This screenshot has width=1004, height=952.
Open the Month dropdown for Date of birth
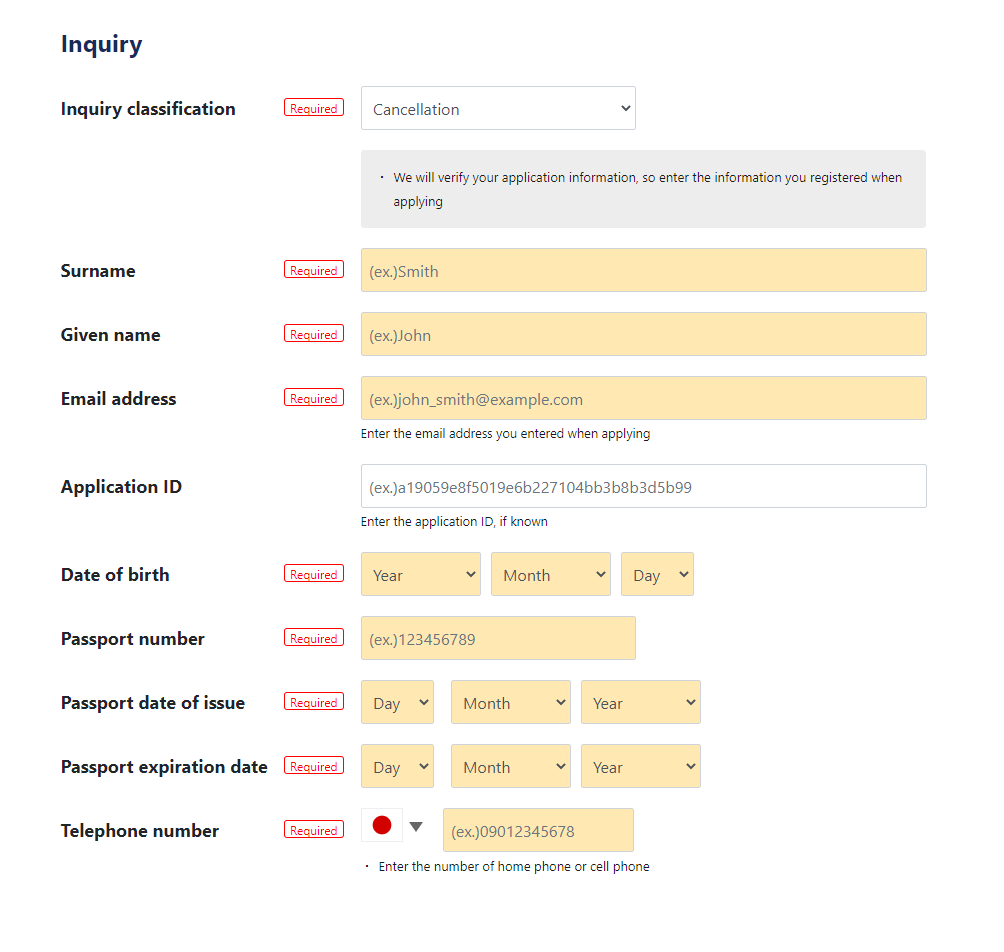[x=550, y=574]
